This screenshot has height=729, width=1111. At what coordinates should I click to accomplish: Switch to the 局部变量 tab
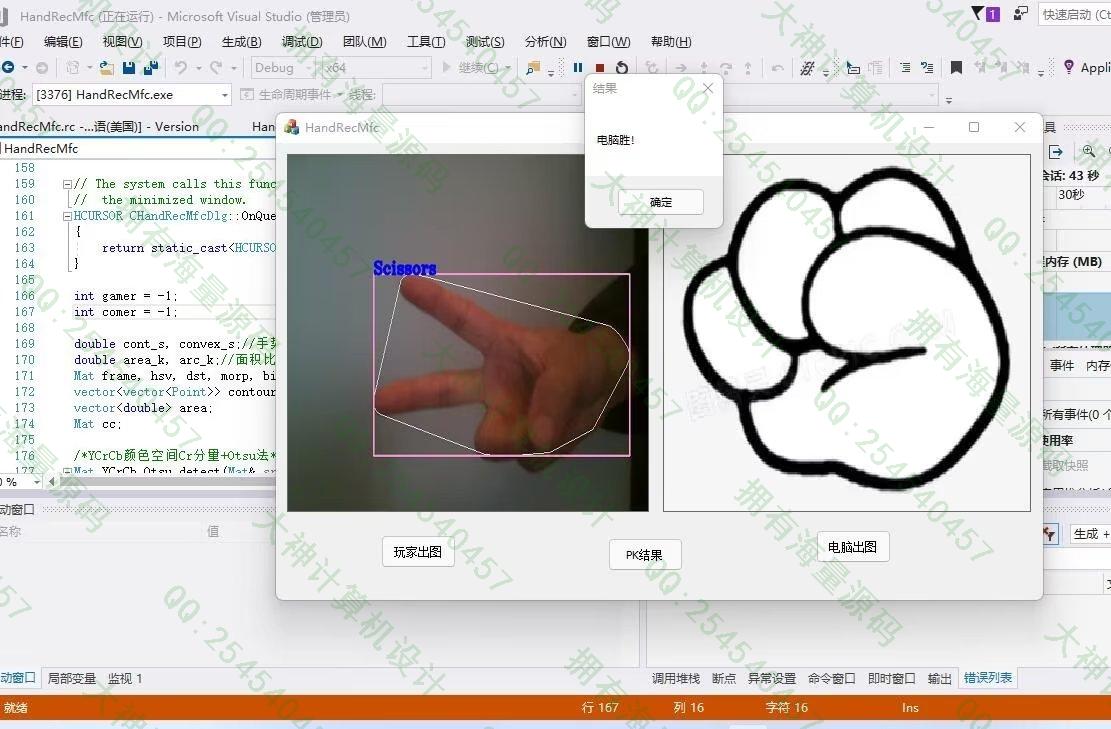point(72,679)
